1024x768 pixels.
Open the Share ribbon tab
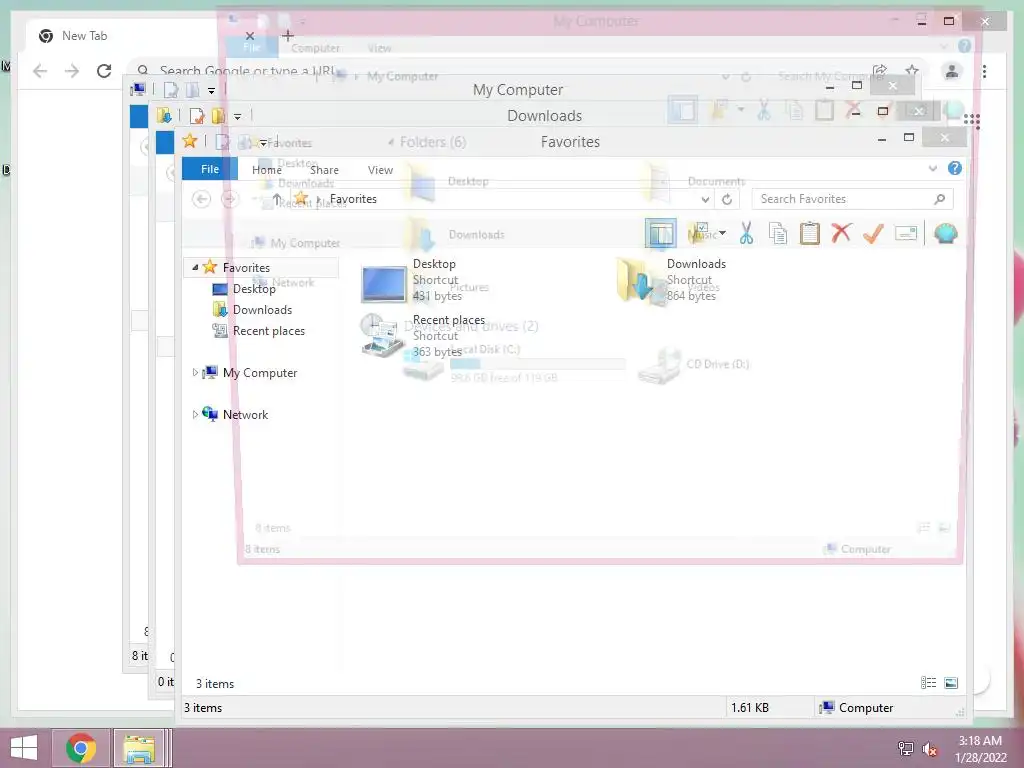pos(324,170)
